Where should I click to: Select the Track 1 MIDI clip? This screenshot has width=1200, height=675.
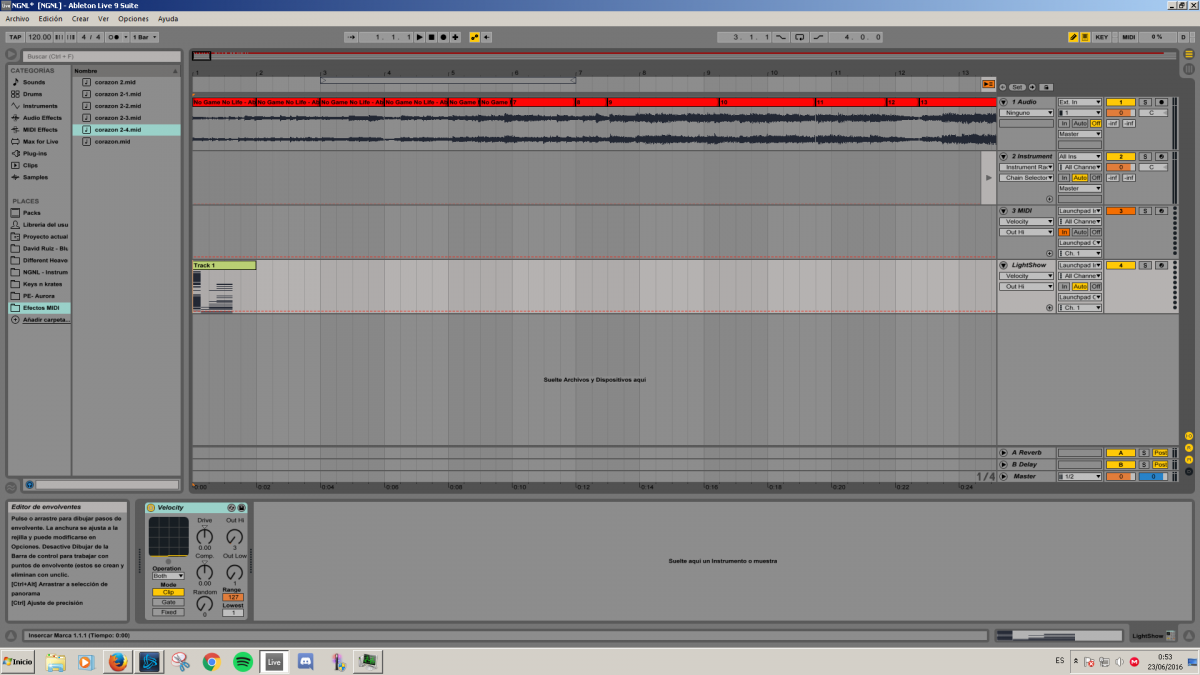click(224, 265)
